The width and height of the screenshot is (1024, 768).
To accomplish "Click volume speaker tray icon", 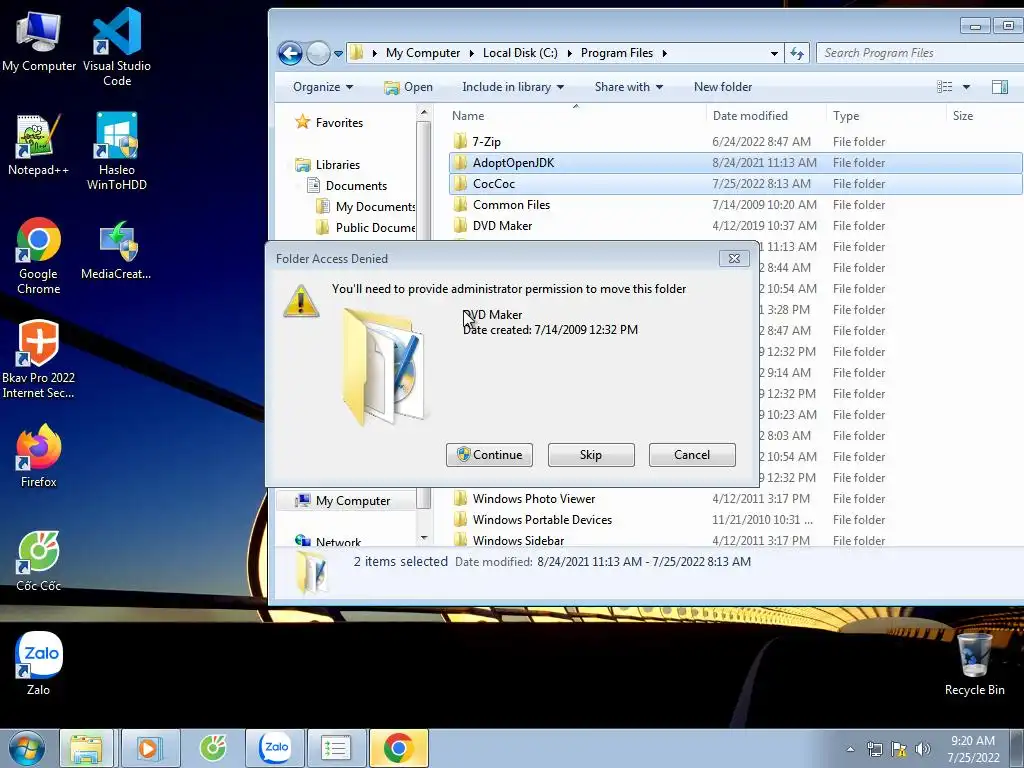I will [x=922, y=749].
